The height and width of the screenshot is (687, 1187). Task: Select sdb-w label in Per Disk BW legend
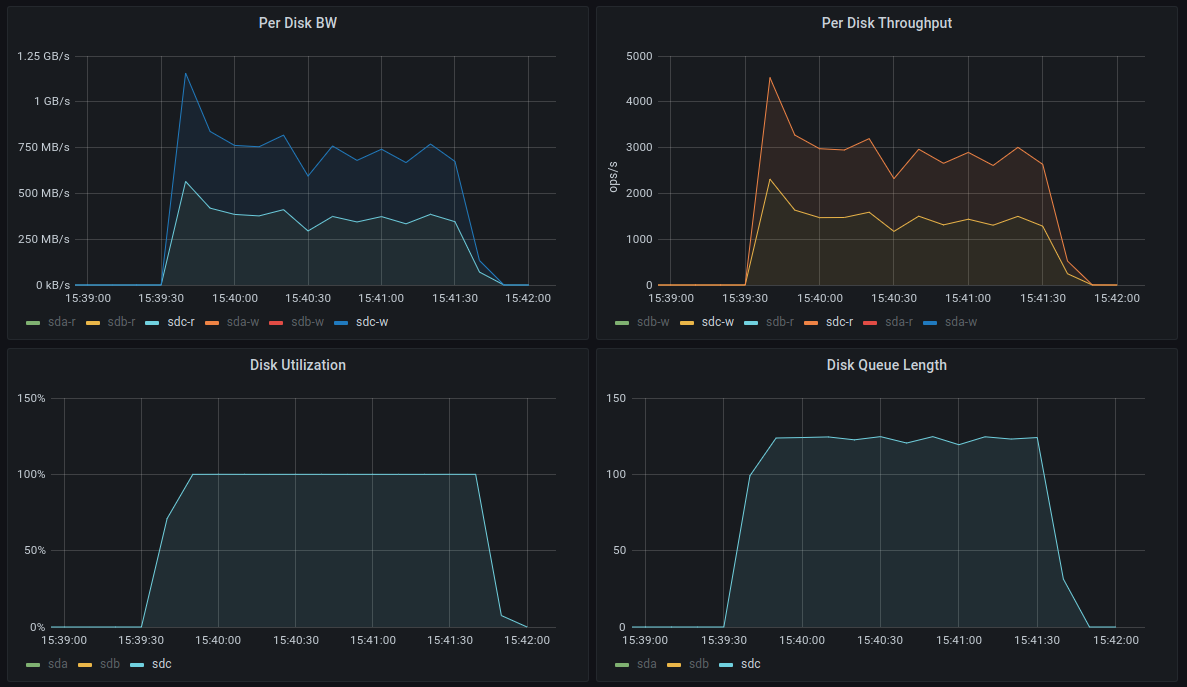click(x=308, y=322)
